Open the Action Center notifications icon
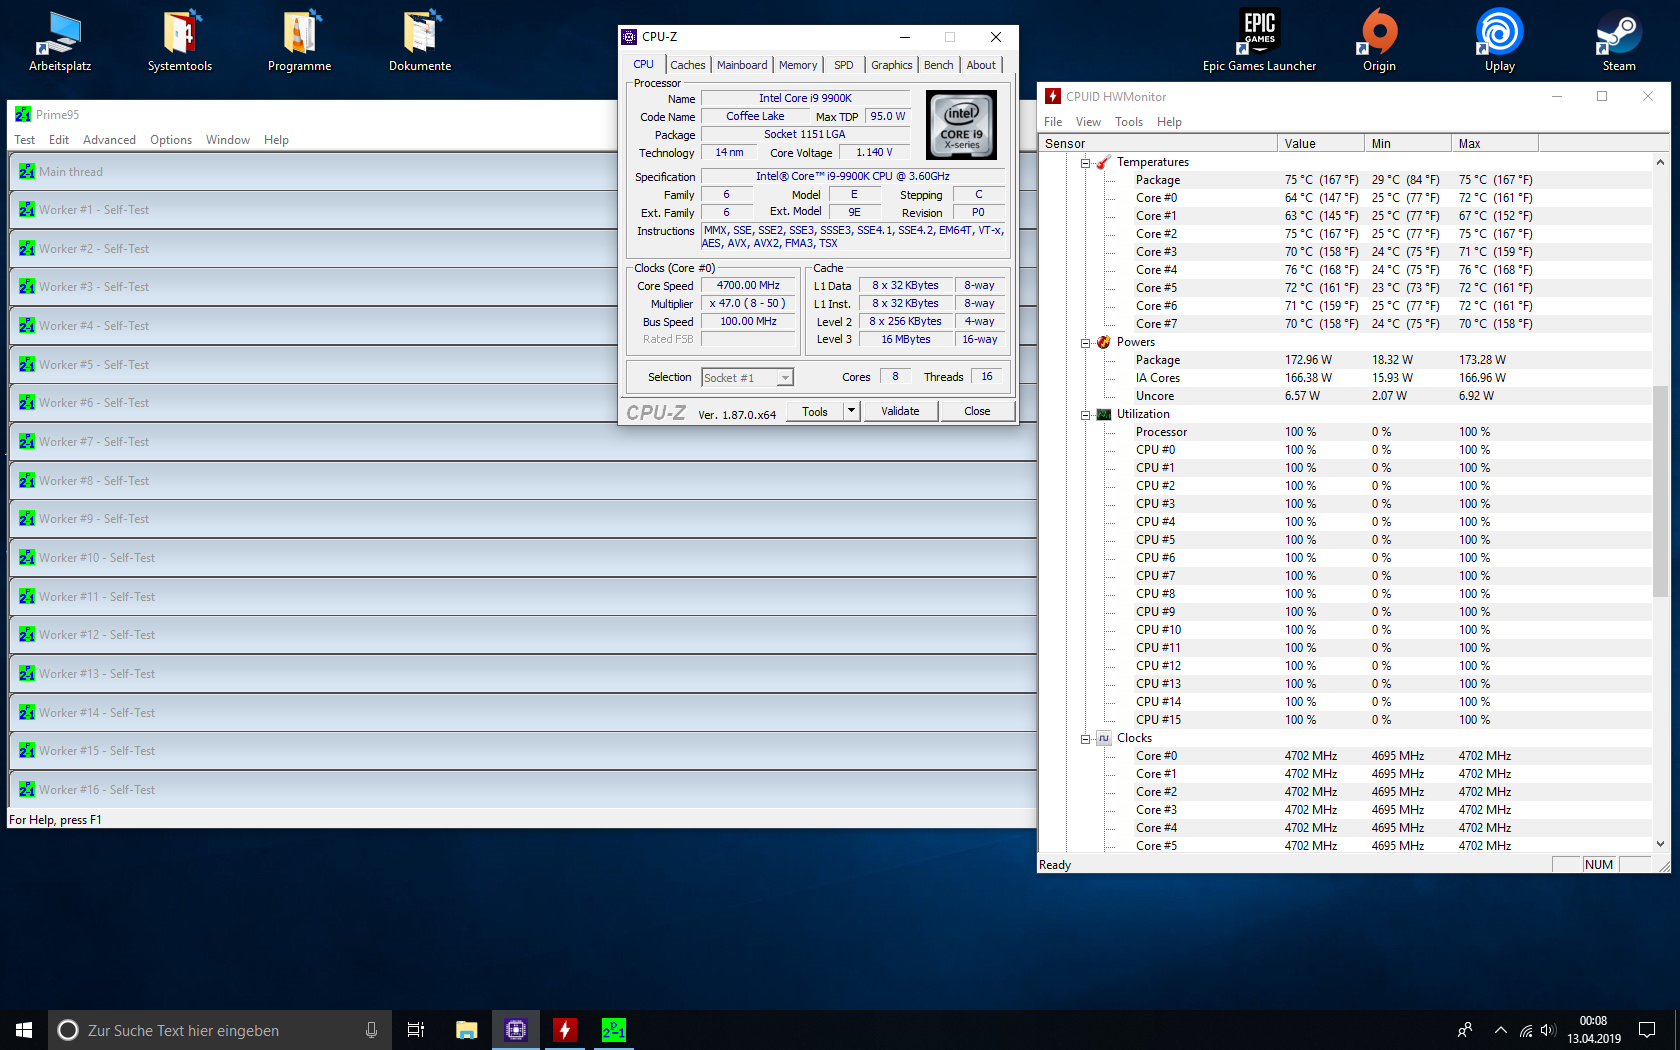Screen dimensions: 1680x1050 pyautogui.click(x=1647, y=1030)
